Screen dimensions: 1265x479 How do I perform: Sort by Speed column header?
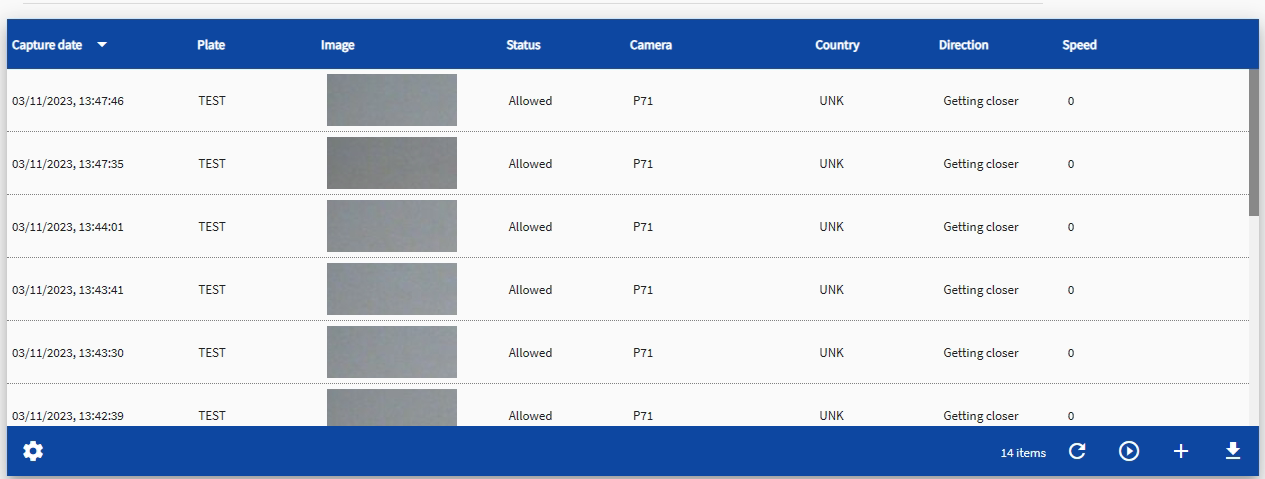pyautogui.click(x=1080, y=45)
